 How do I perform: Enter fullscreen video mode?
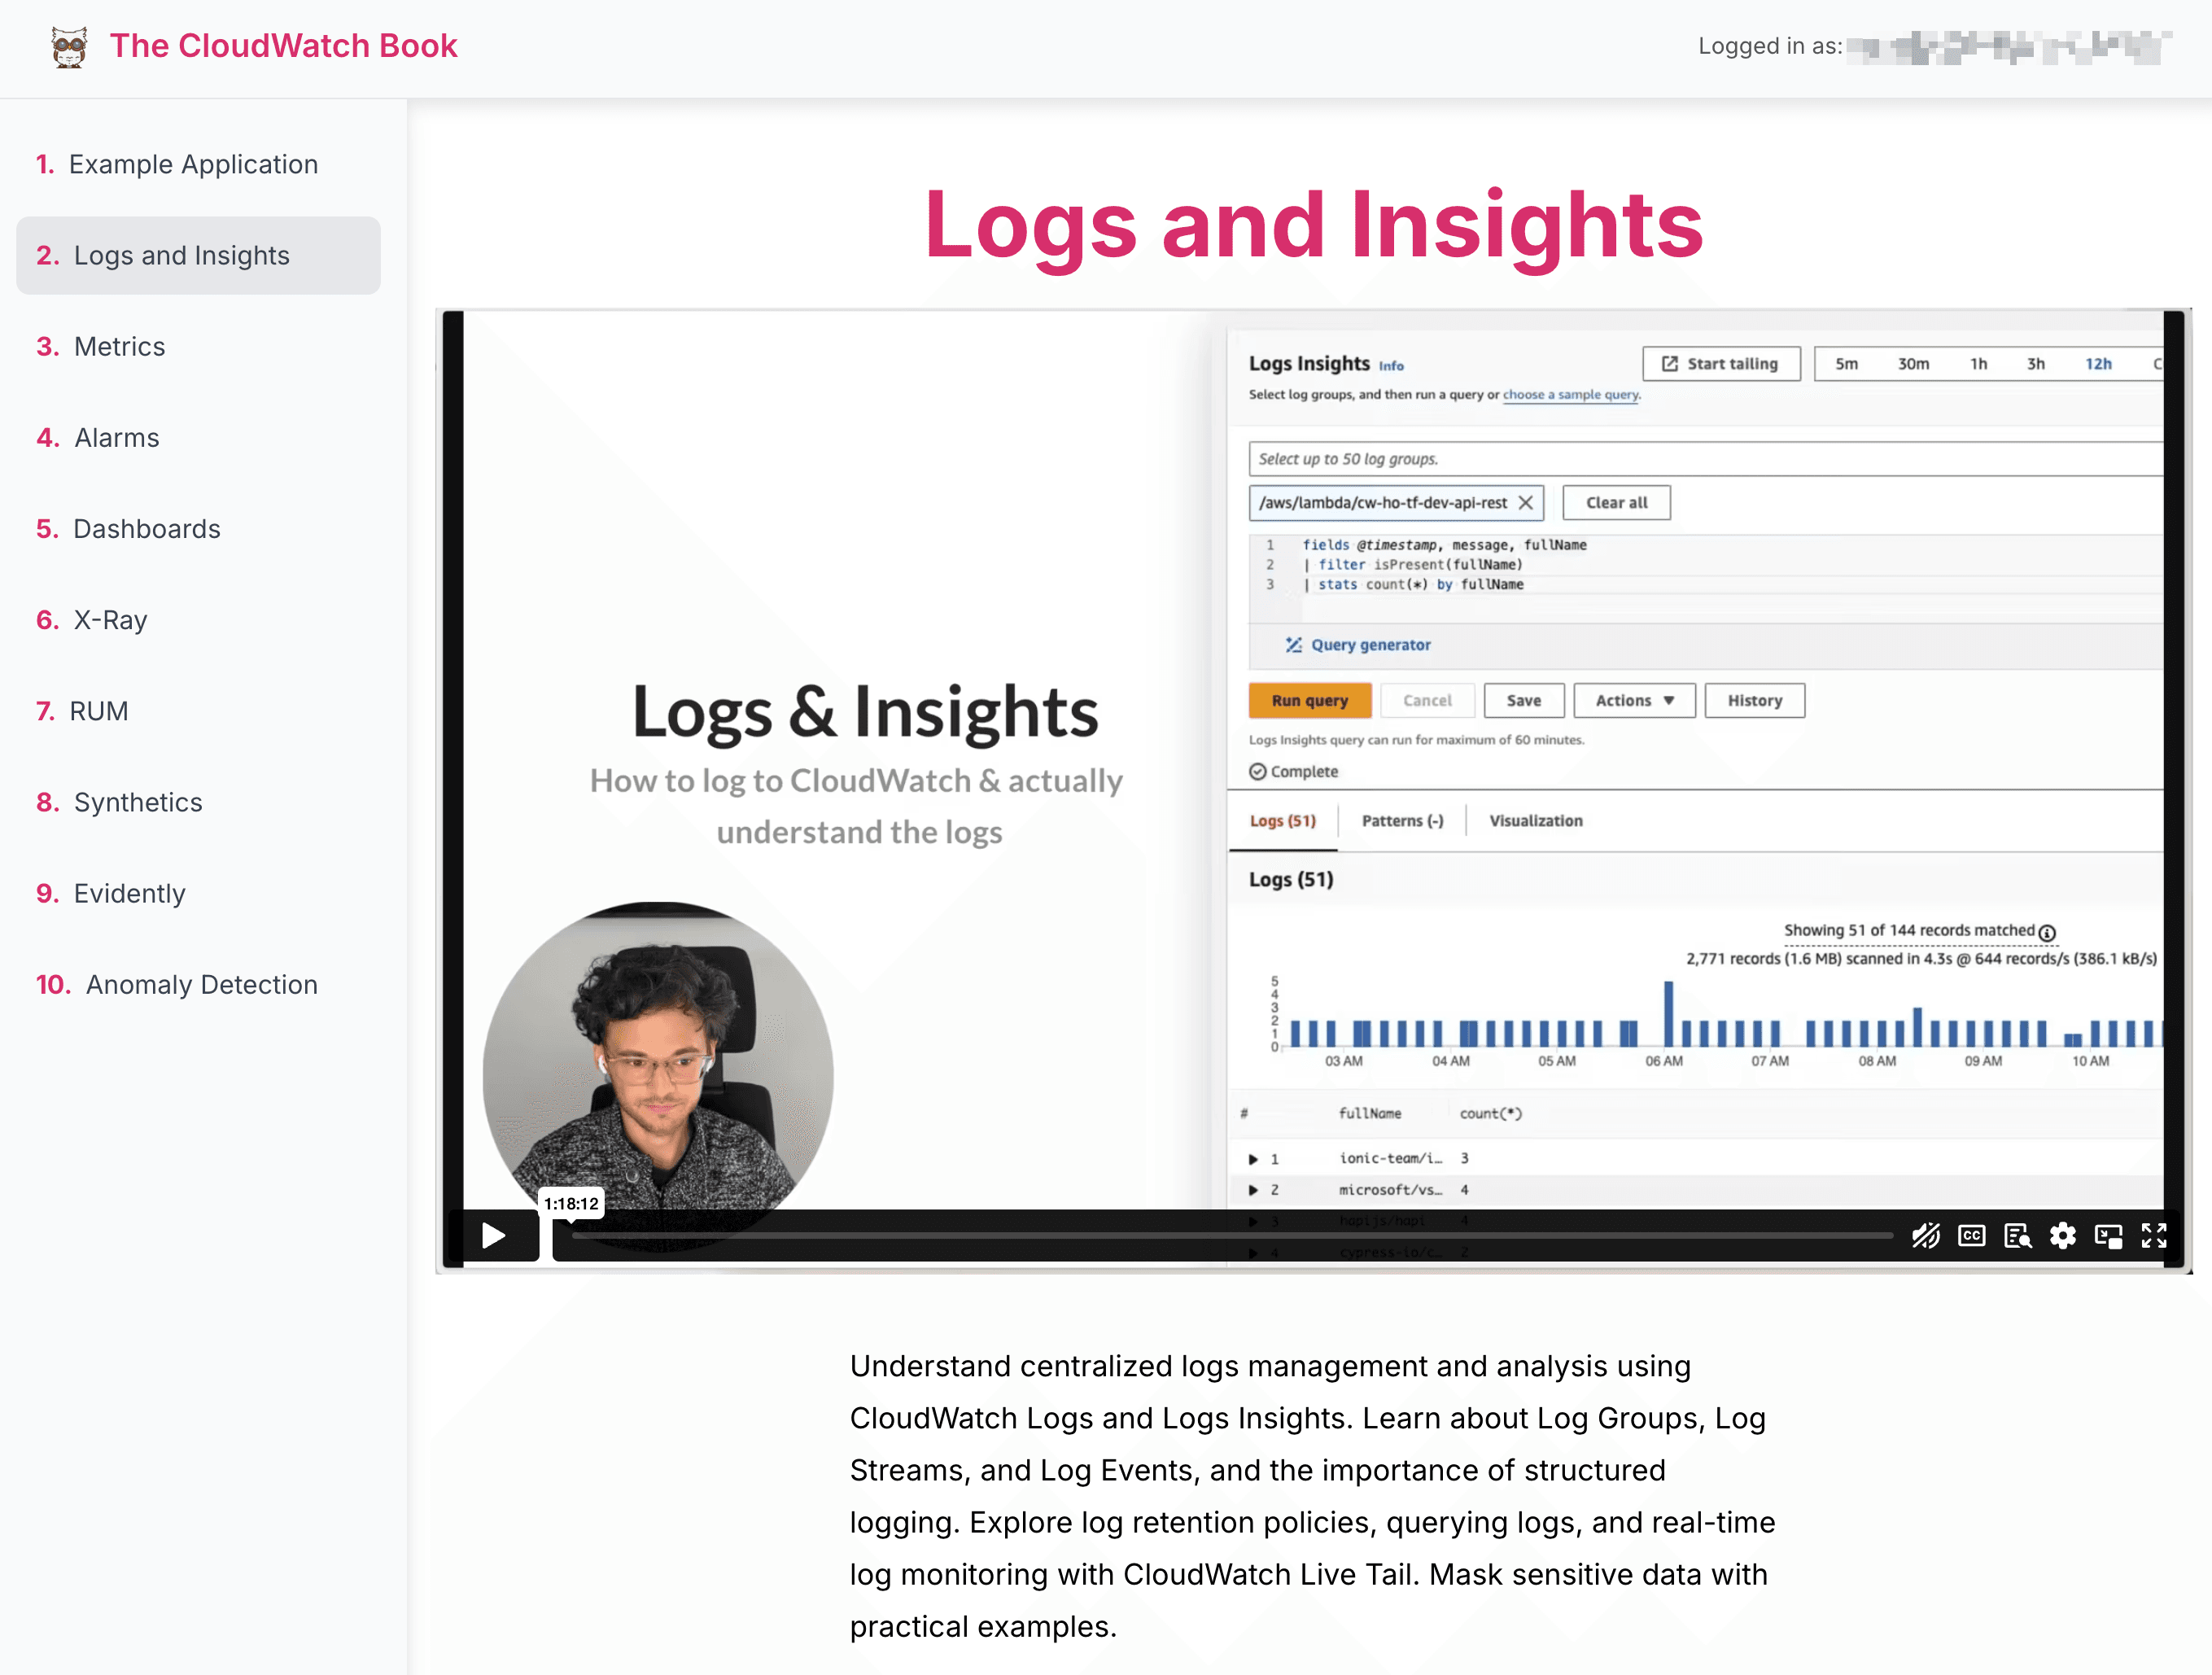2154,1236
